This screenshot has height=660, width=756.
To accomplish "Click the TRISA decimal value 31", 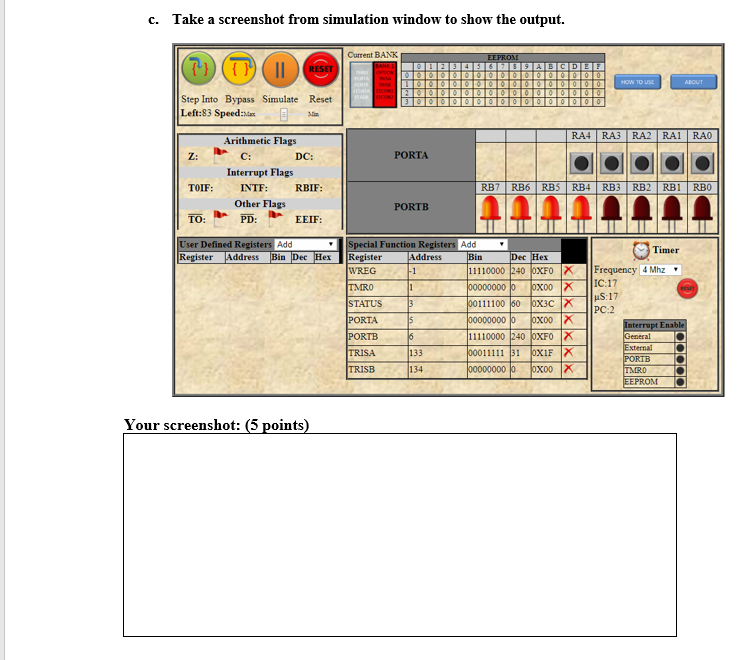I will [515, 353].
